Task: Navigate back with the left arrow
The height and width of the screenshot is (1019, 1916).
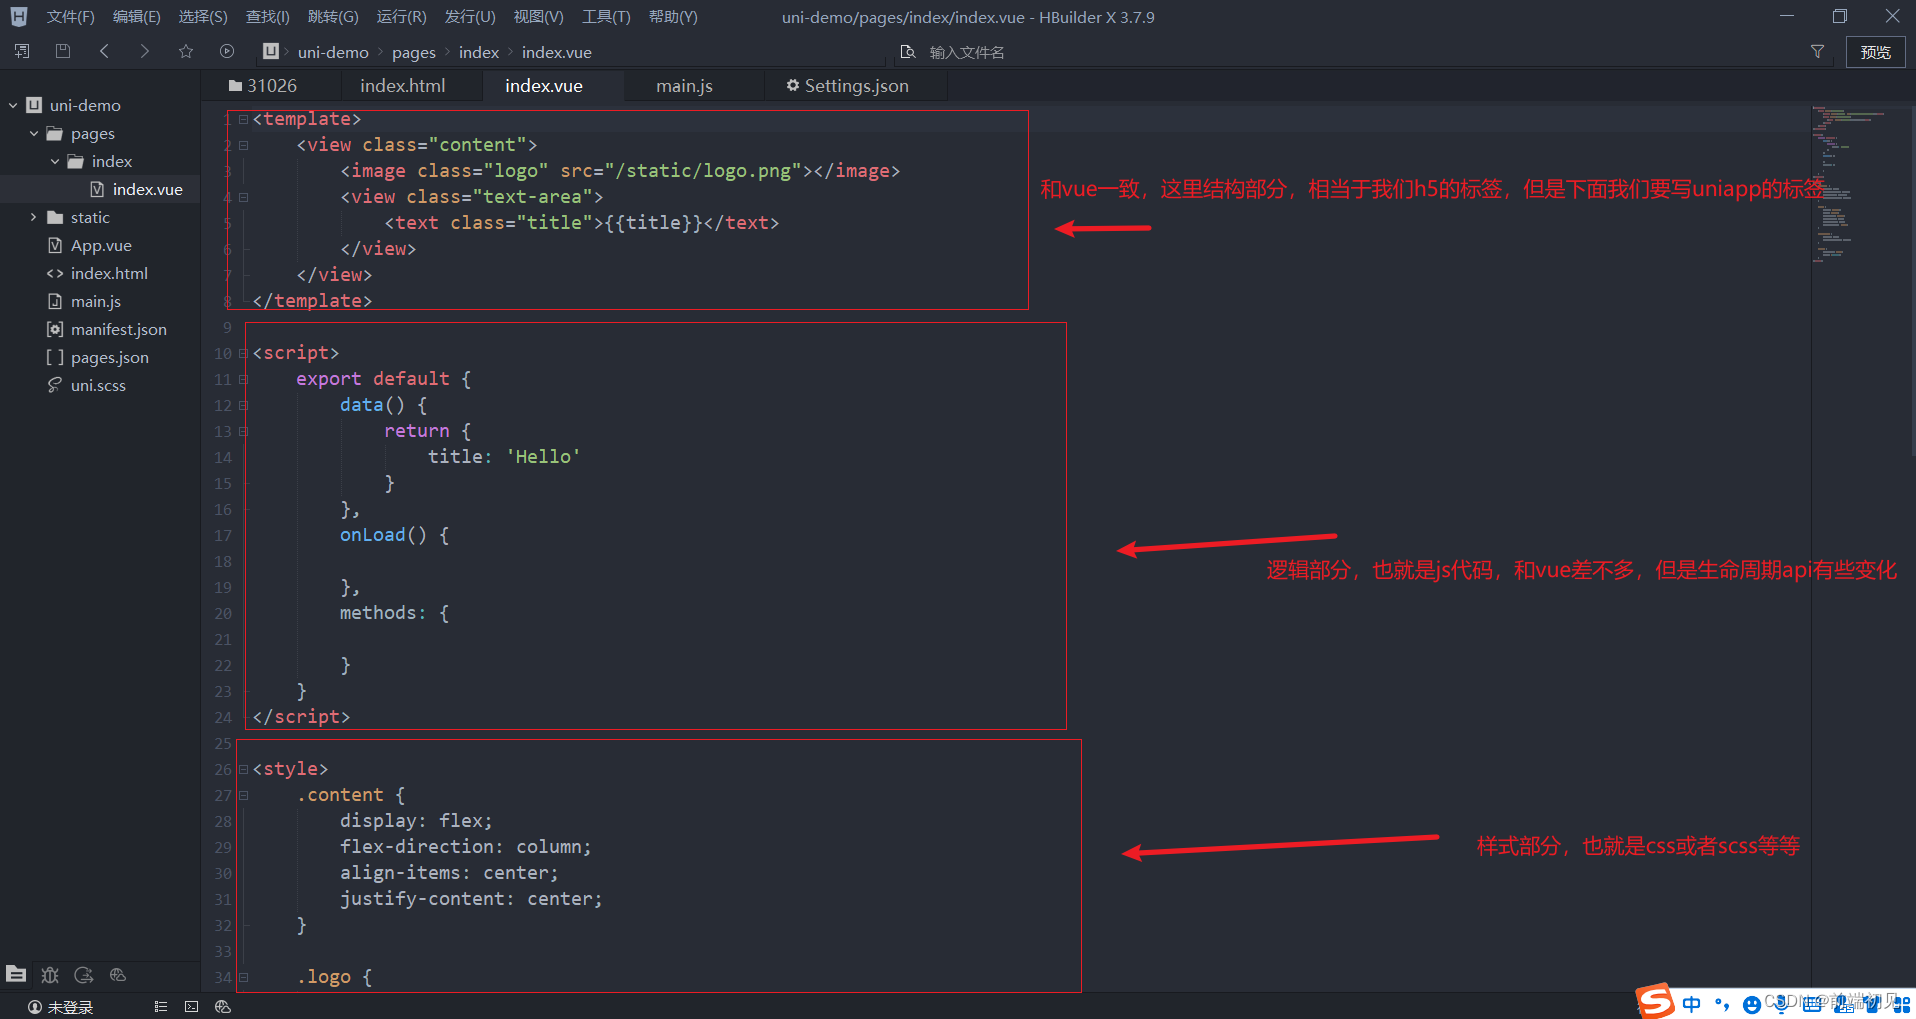Action: coord(104,51)
